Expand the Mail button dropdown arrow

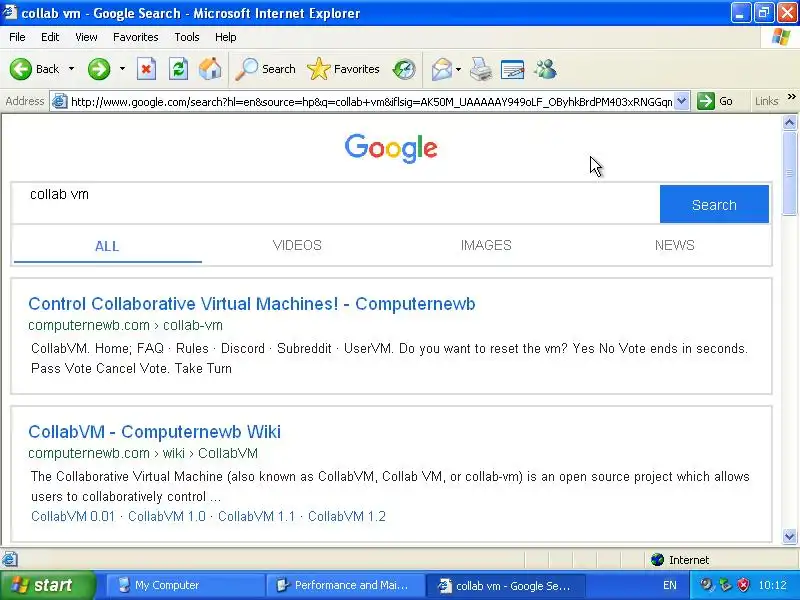pos(458,69)
